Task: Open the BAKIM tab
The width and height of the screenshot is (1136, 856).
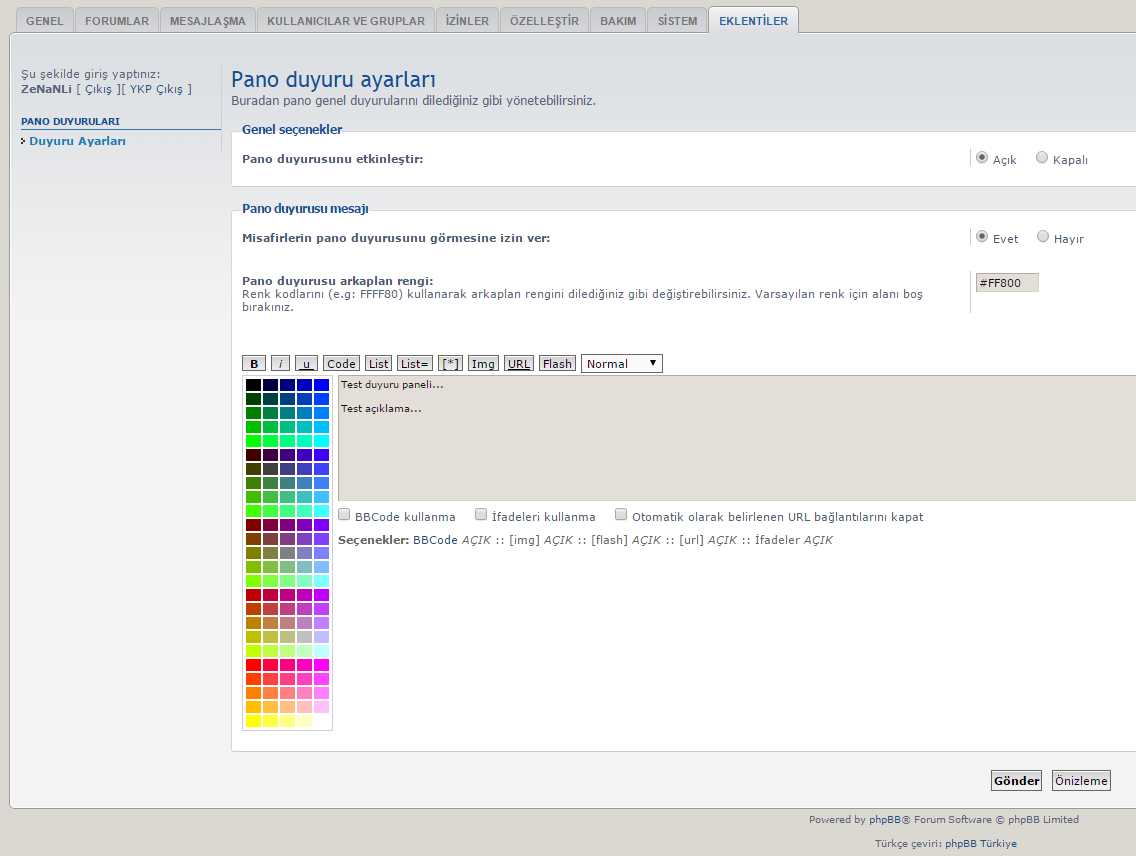Action: point(618,21)
